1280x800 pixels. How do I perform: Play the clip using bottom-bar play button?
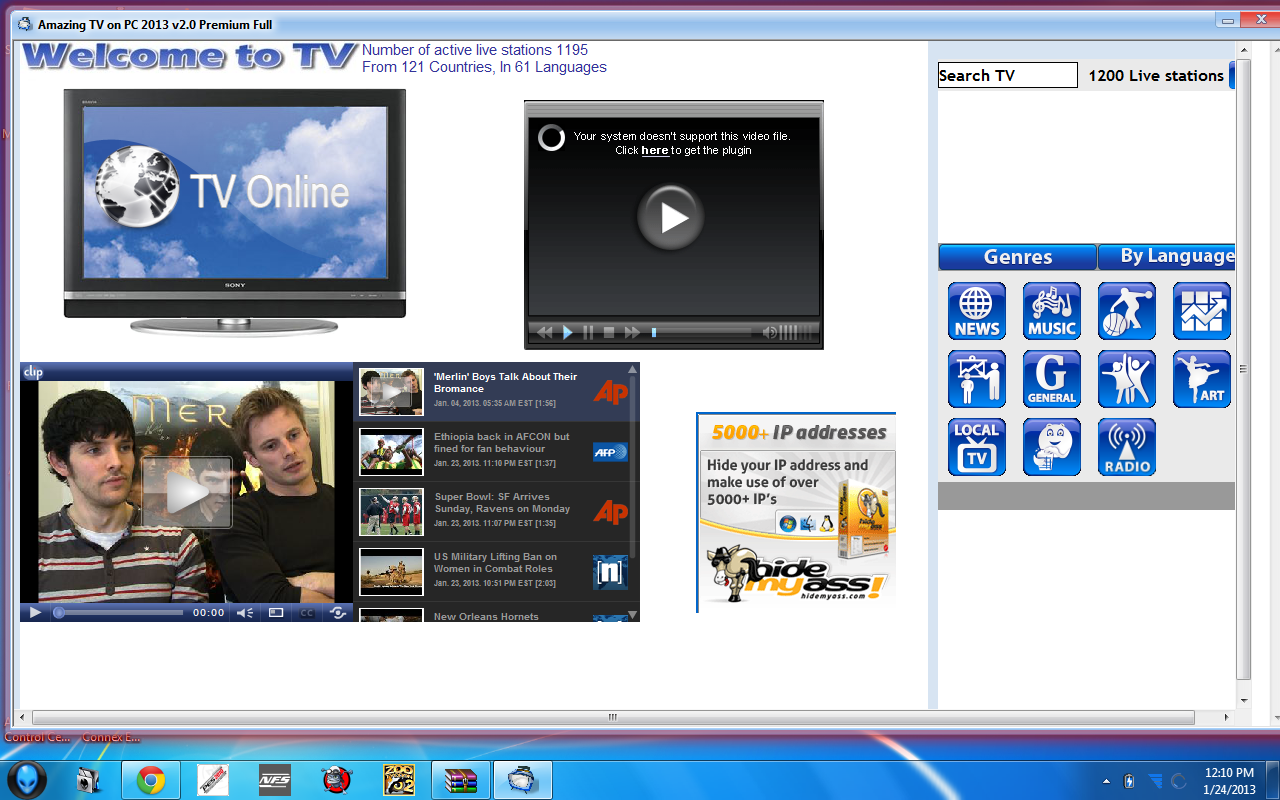coord(35,612)
